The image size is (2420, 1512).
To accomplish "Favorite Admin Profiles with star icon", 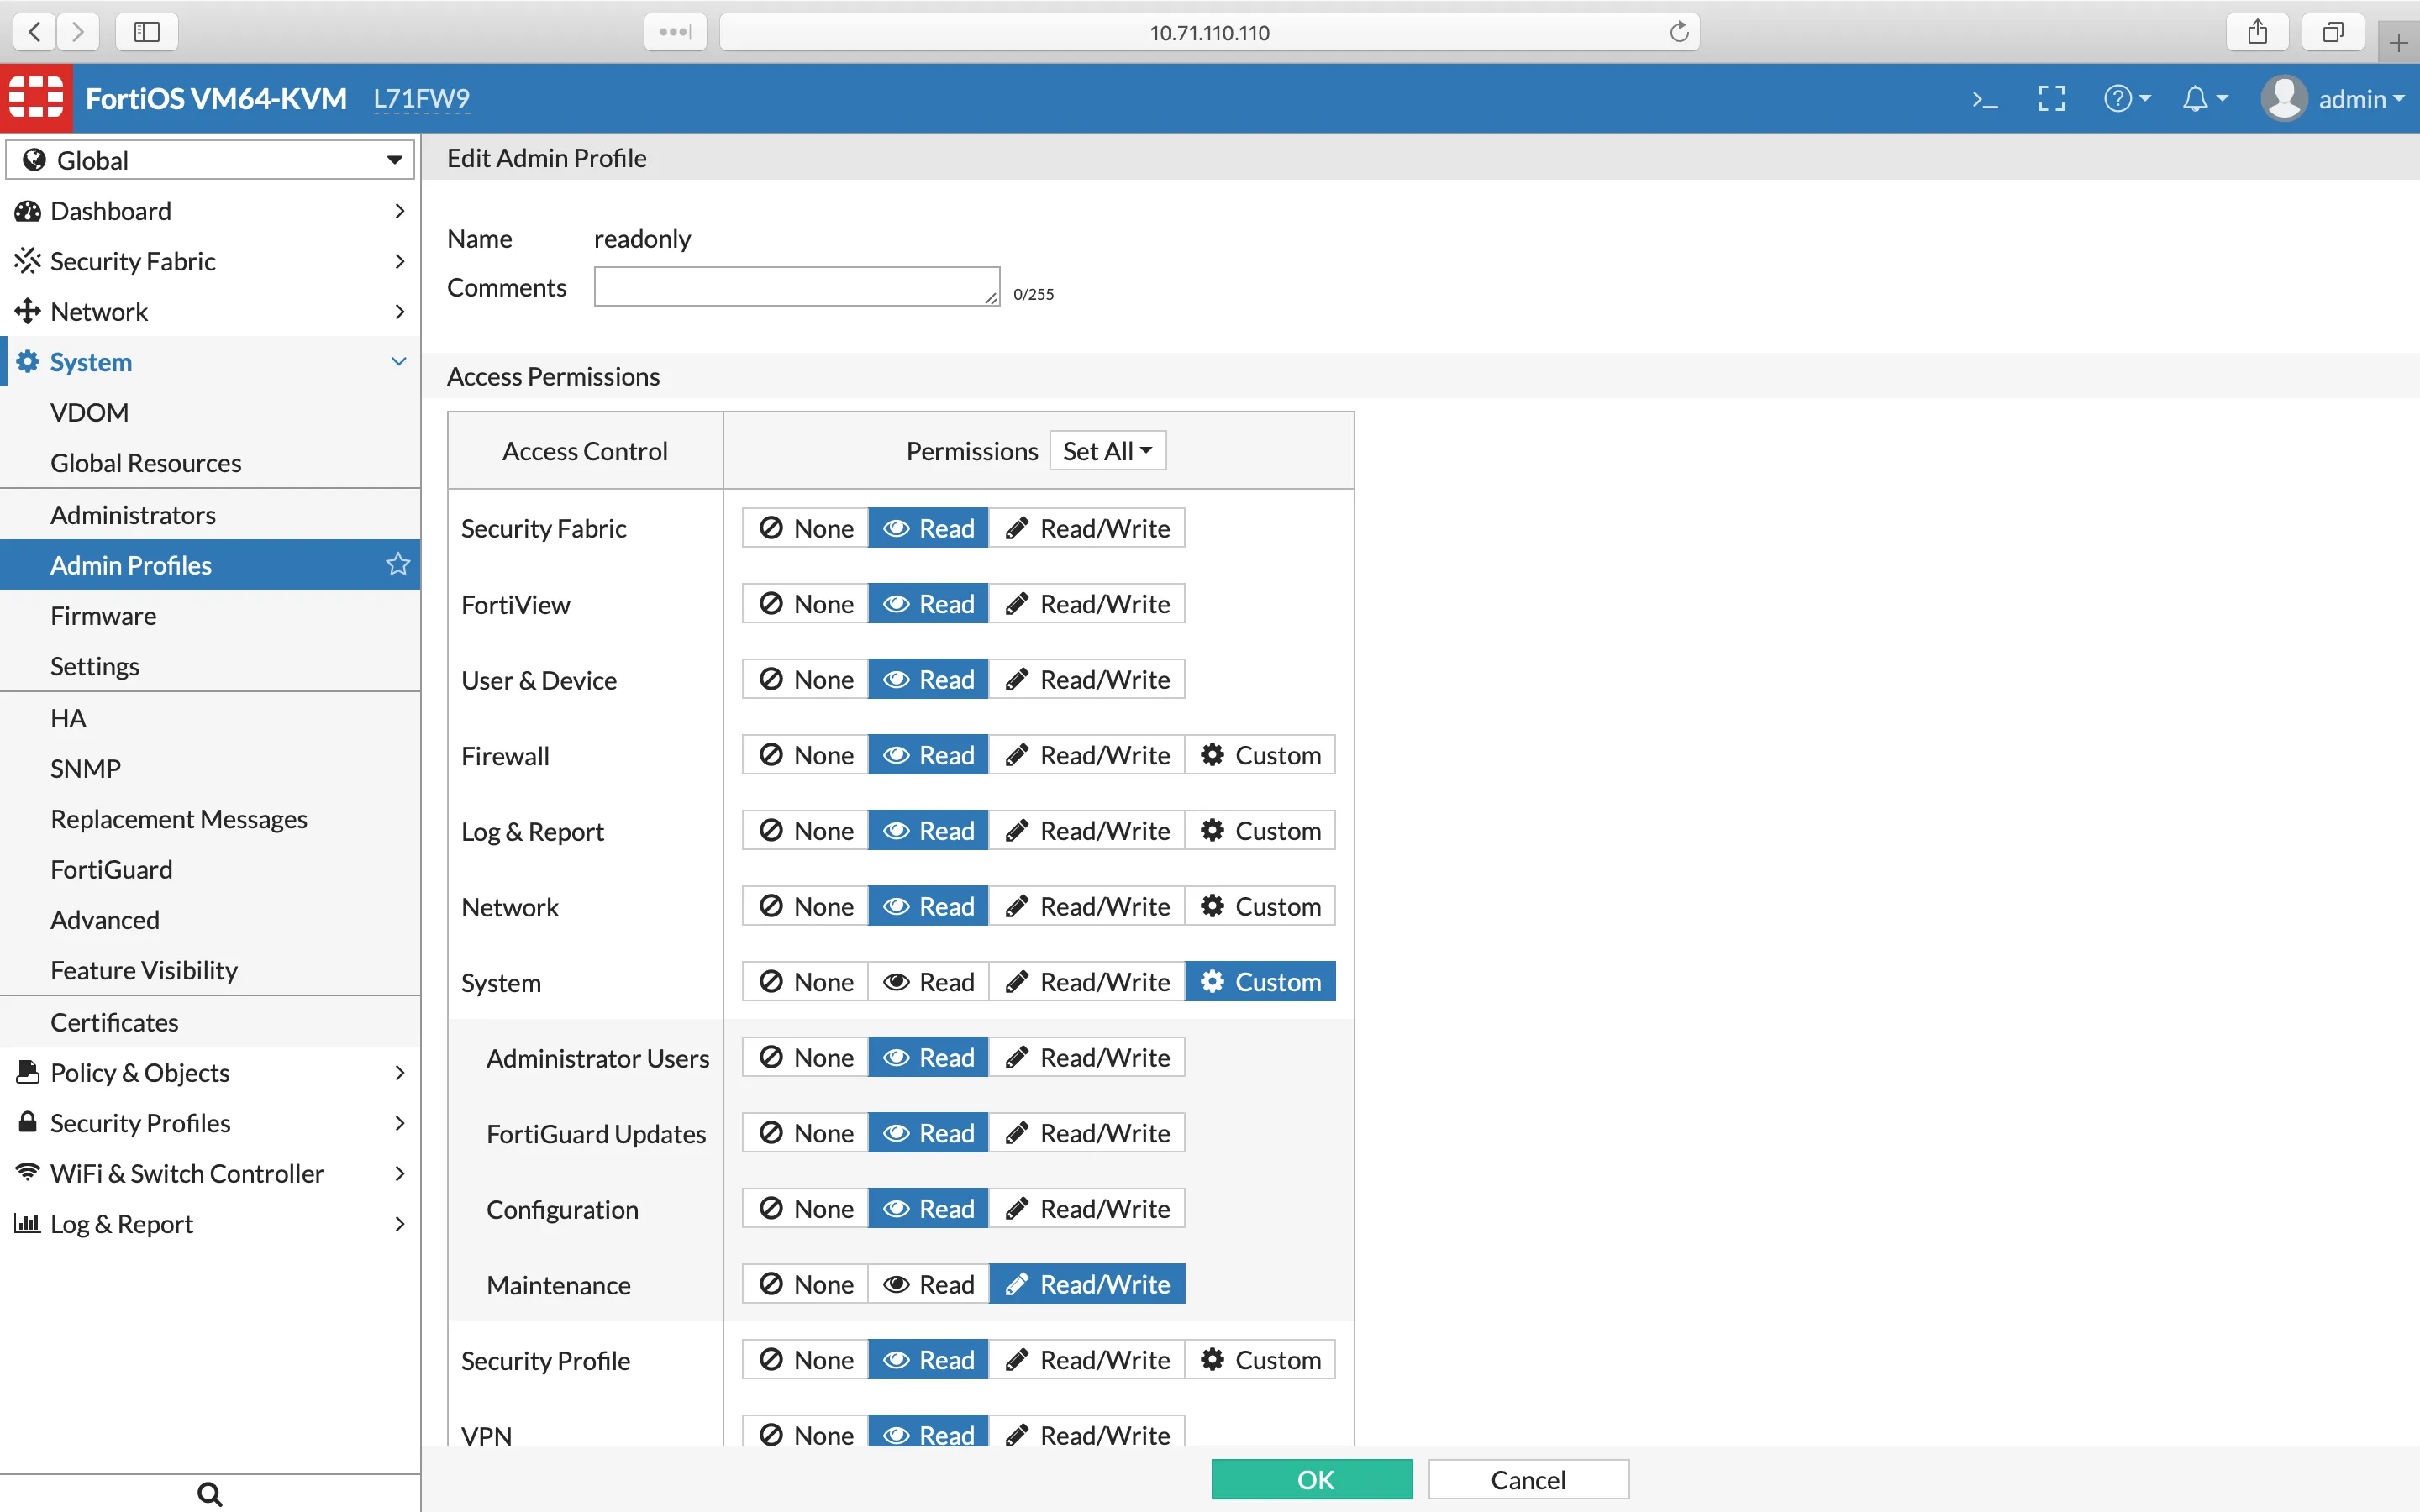I will 398,565.
